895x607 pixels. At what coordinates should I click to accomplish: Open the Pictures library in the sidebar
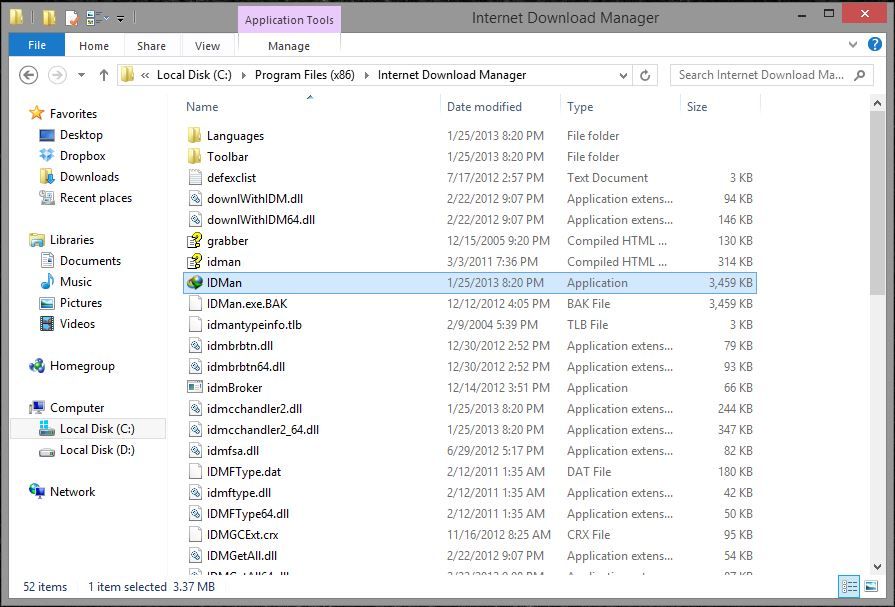tap(71, 303)
